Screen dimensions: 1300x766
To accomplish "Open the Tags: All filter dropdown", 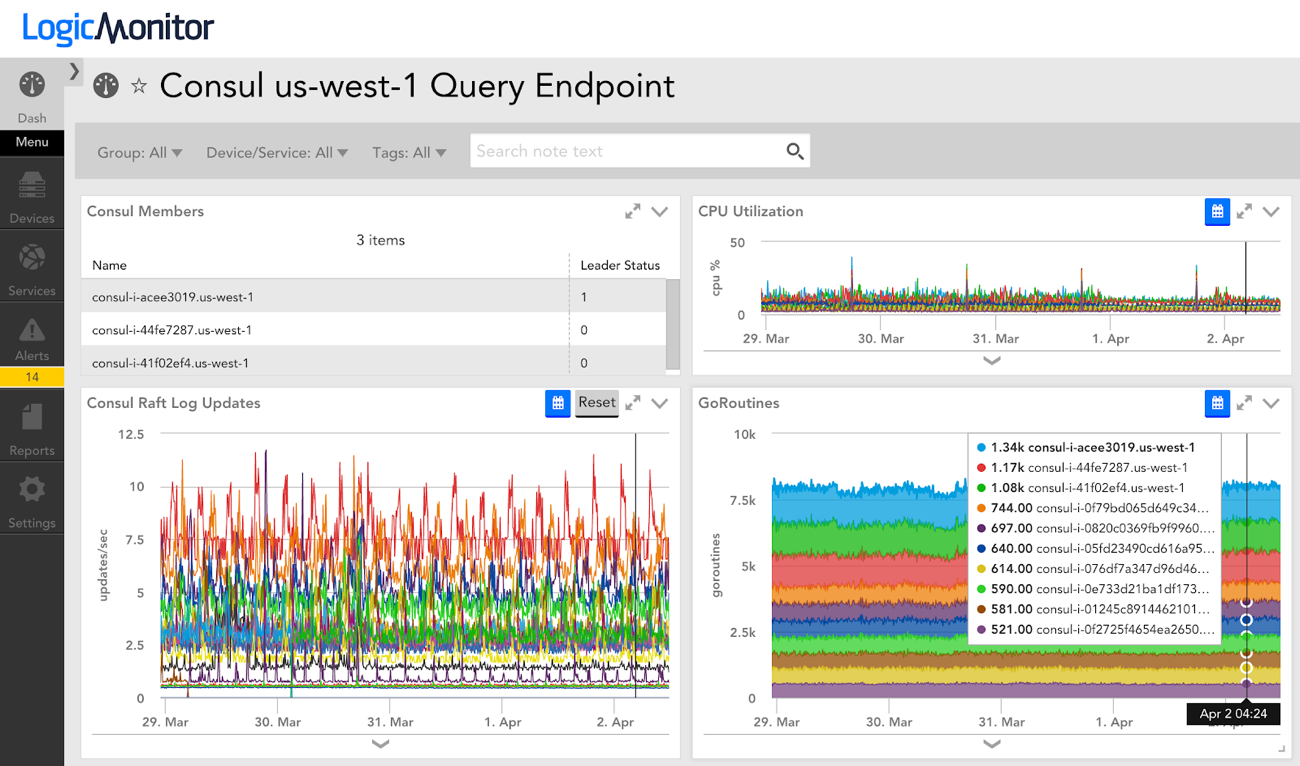I will pyautogui.click(x=409, y=153).
